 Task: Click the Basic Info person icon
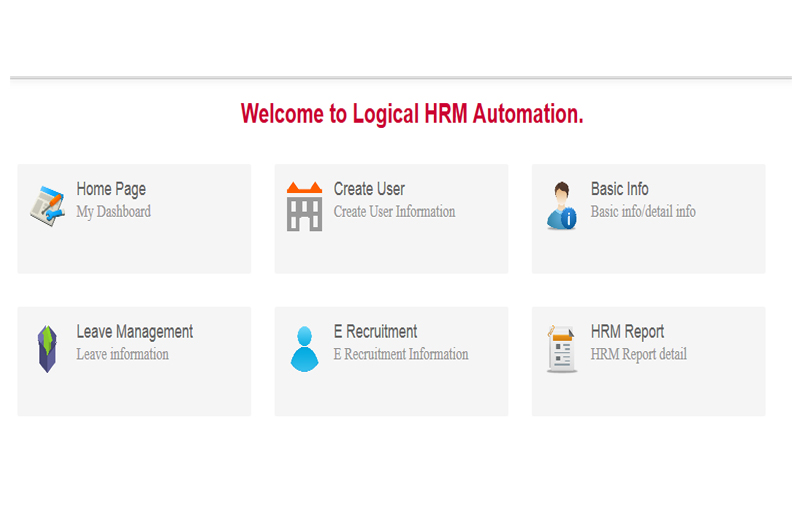[561, 205]
